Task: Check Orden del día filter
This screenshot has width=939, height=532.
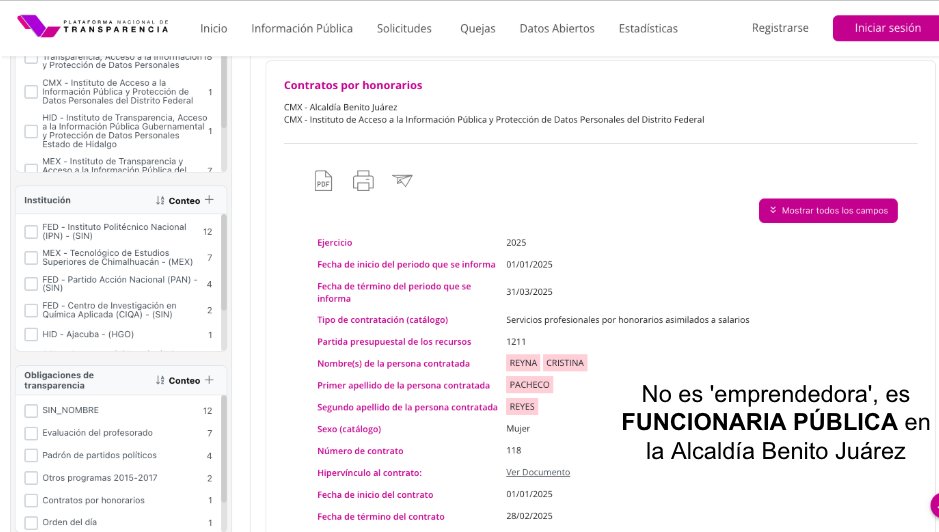Action: click(x=31, y=522)
